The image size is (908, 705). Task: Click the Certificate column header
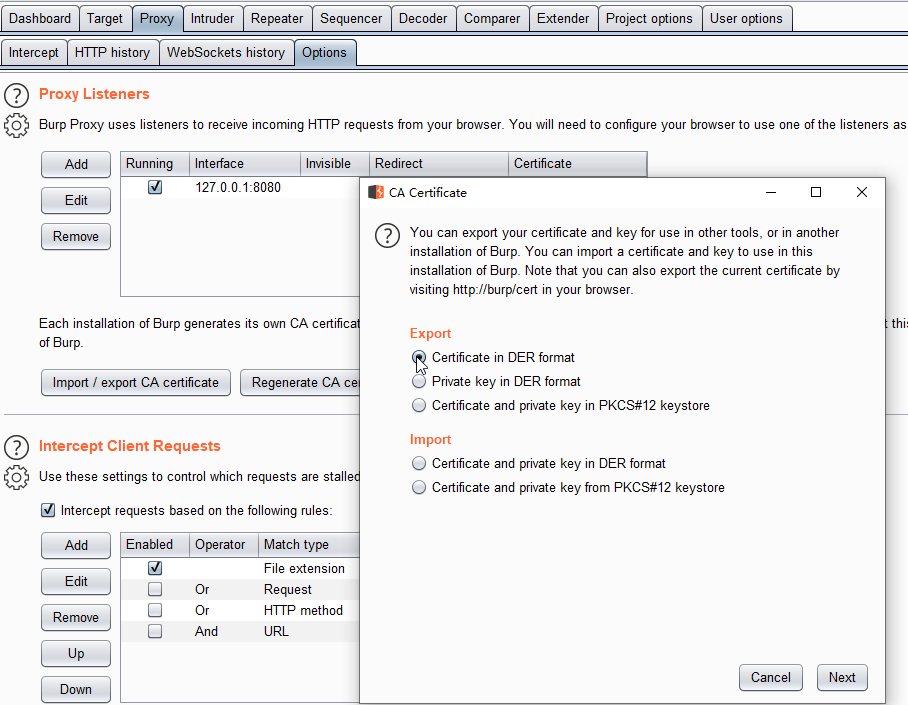[x=578, y=164]
